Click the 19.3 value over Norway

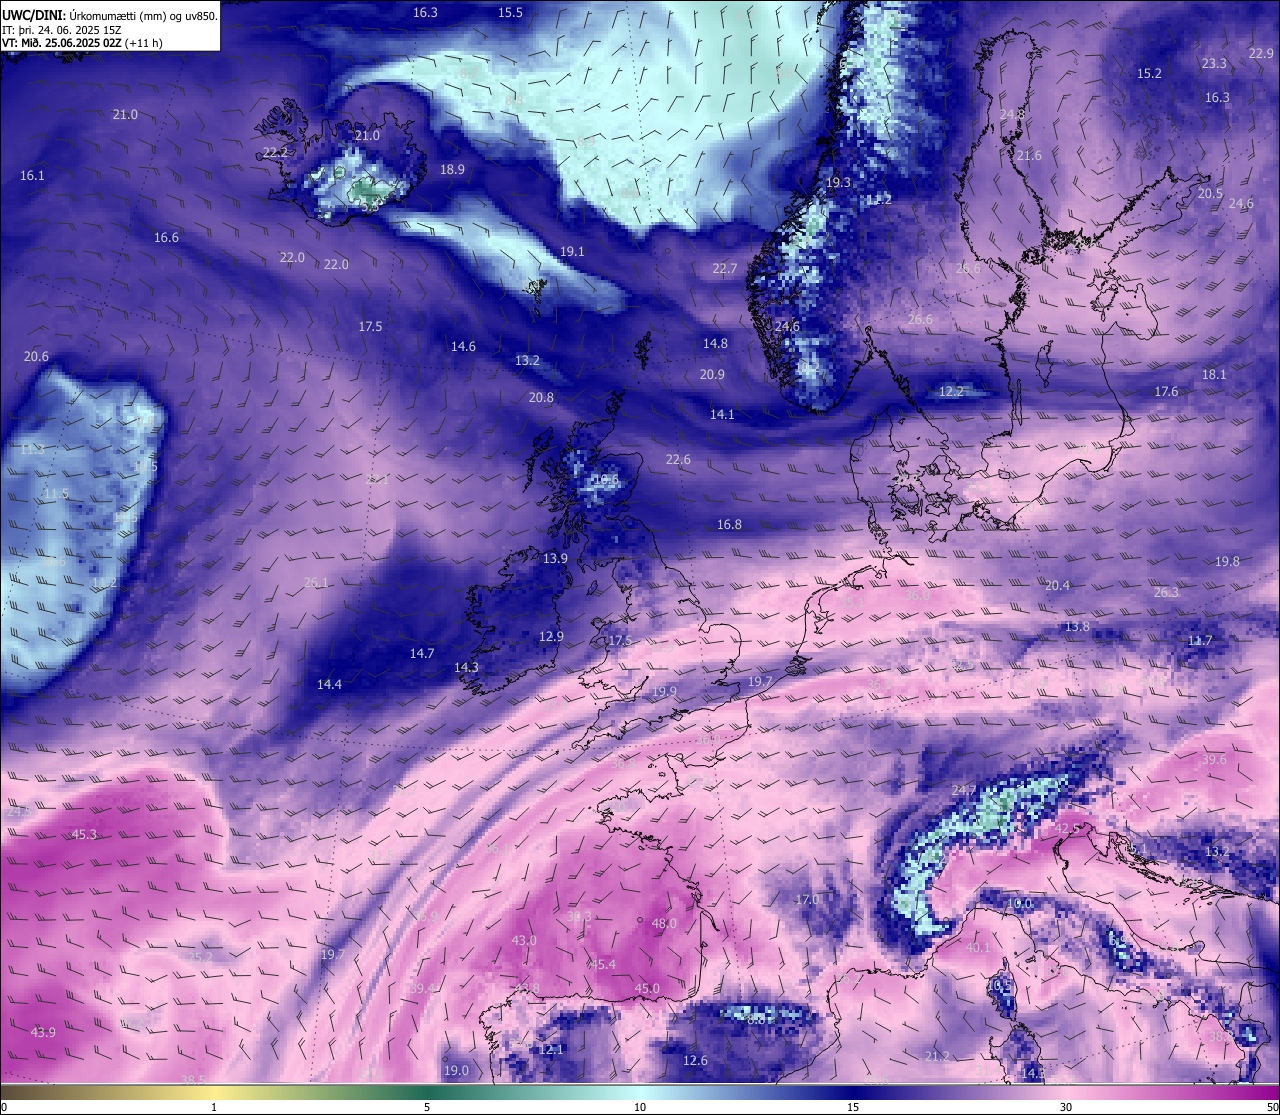click(838, 182)
